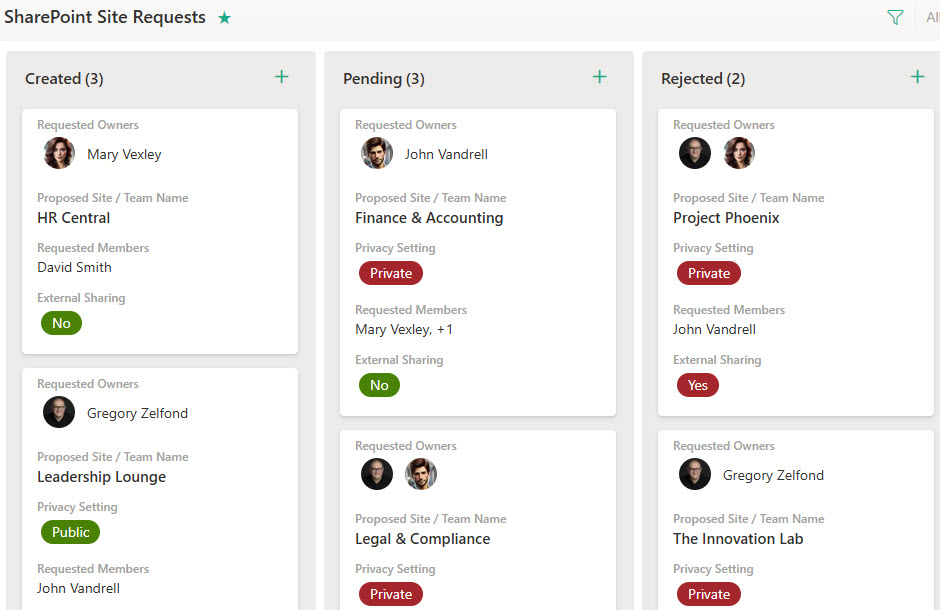This screenshot has height=610, width=940.
Task: Add a new item to Created column
Action: [x=282, y=77]
